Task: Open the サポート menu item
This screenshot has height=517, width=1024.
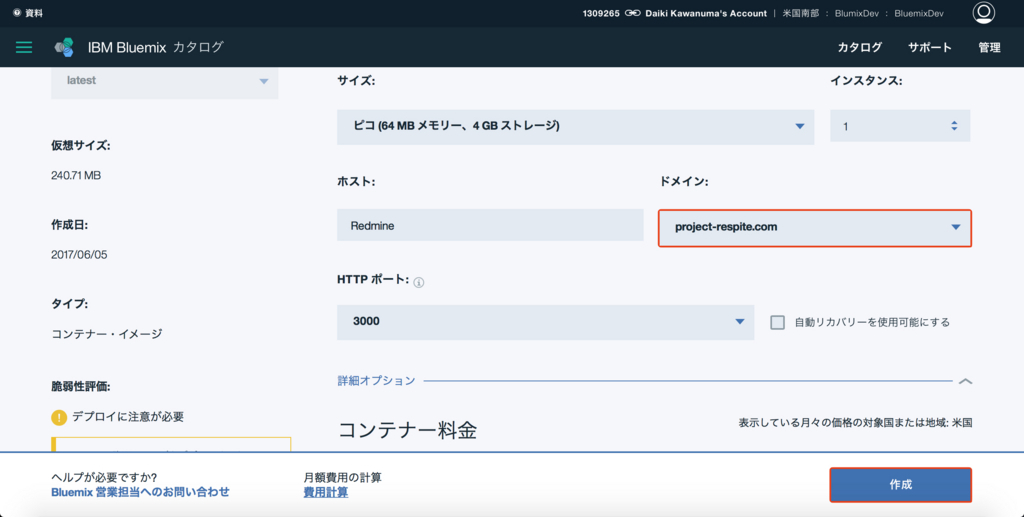Action: coord(929,48)
